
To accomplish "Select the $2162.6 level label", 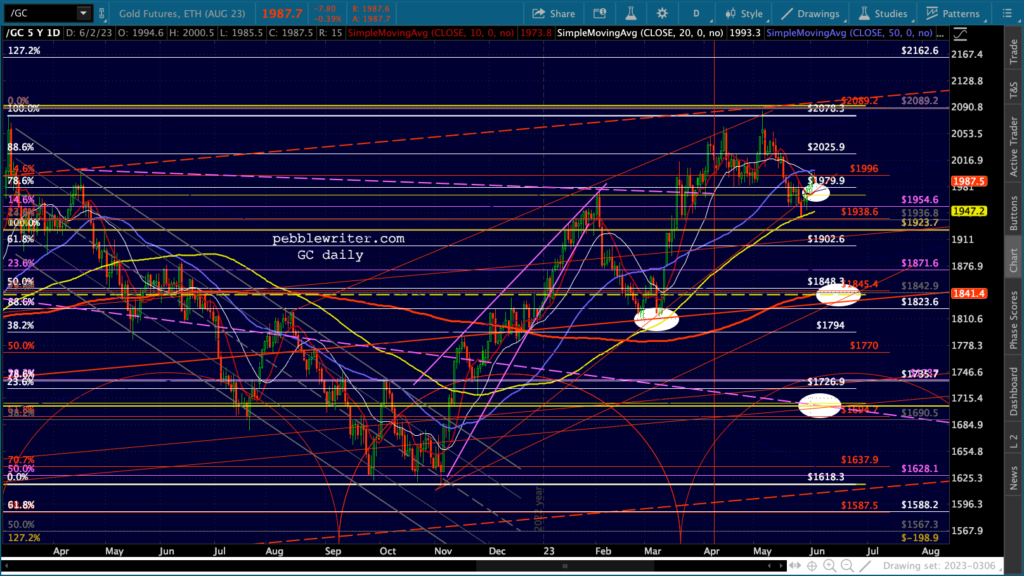I will [920, 50].
